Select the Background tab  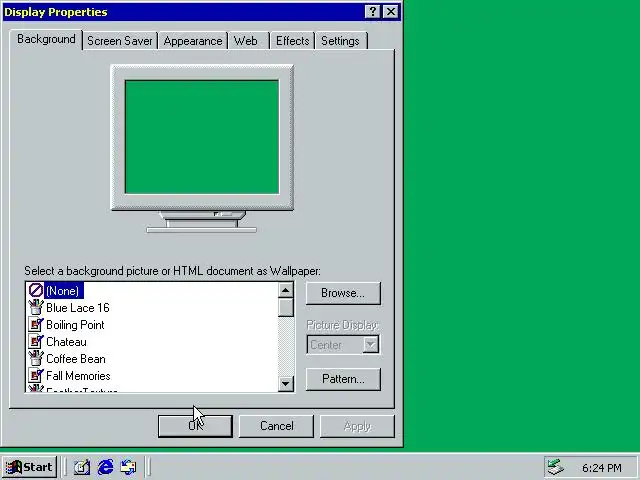(x=46, y=39)
